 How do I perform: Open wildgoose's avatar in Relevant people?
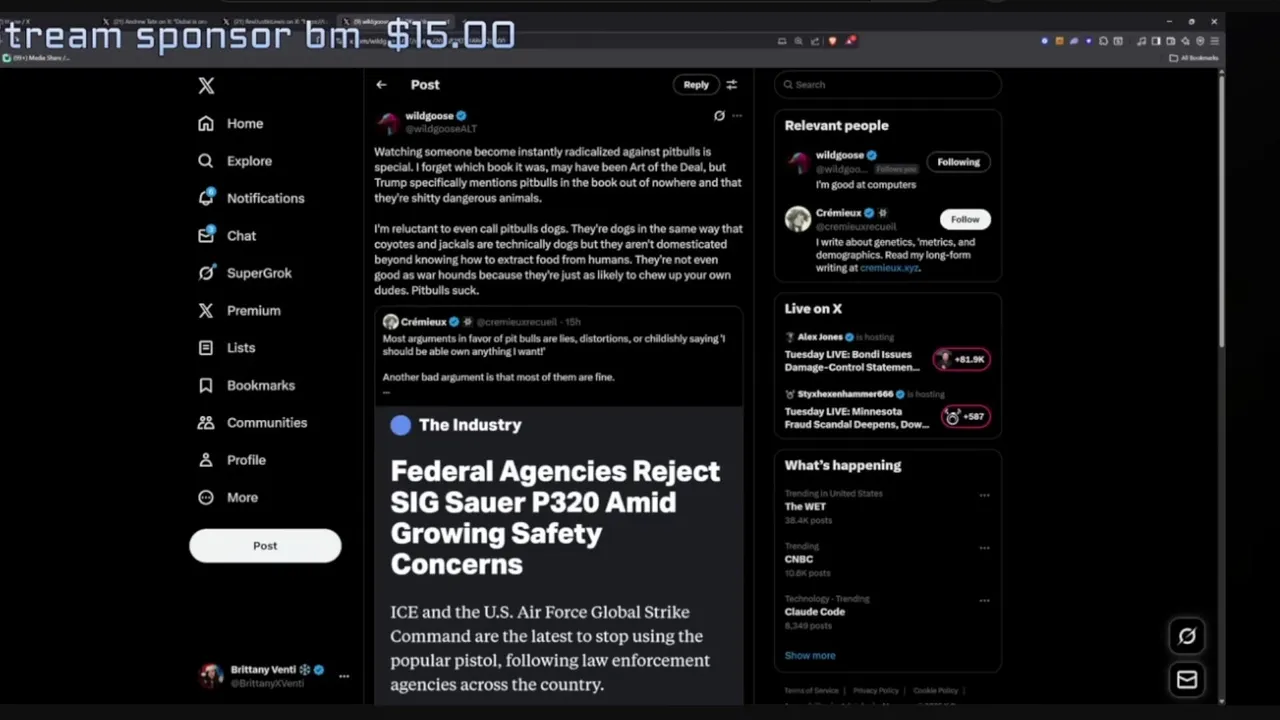point(798,162)
